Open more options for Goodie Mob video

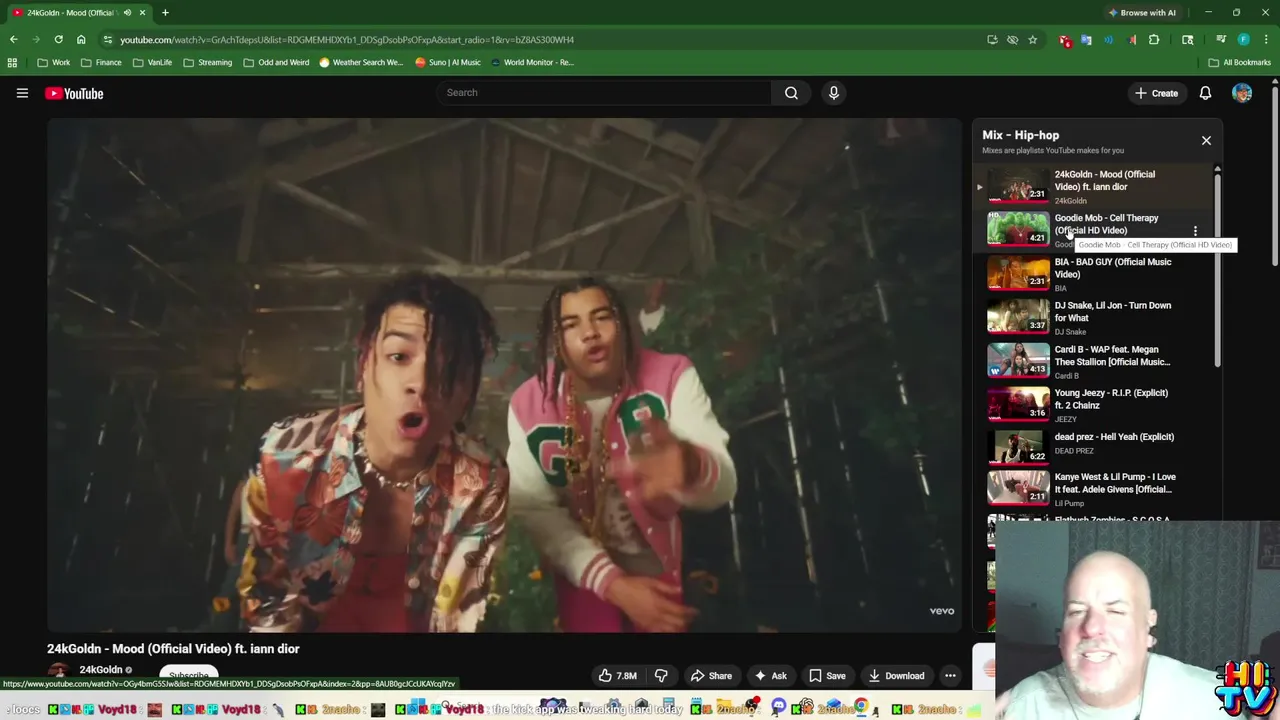click(1195, 231)
